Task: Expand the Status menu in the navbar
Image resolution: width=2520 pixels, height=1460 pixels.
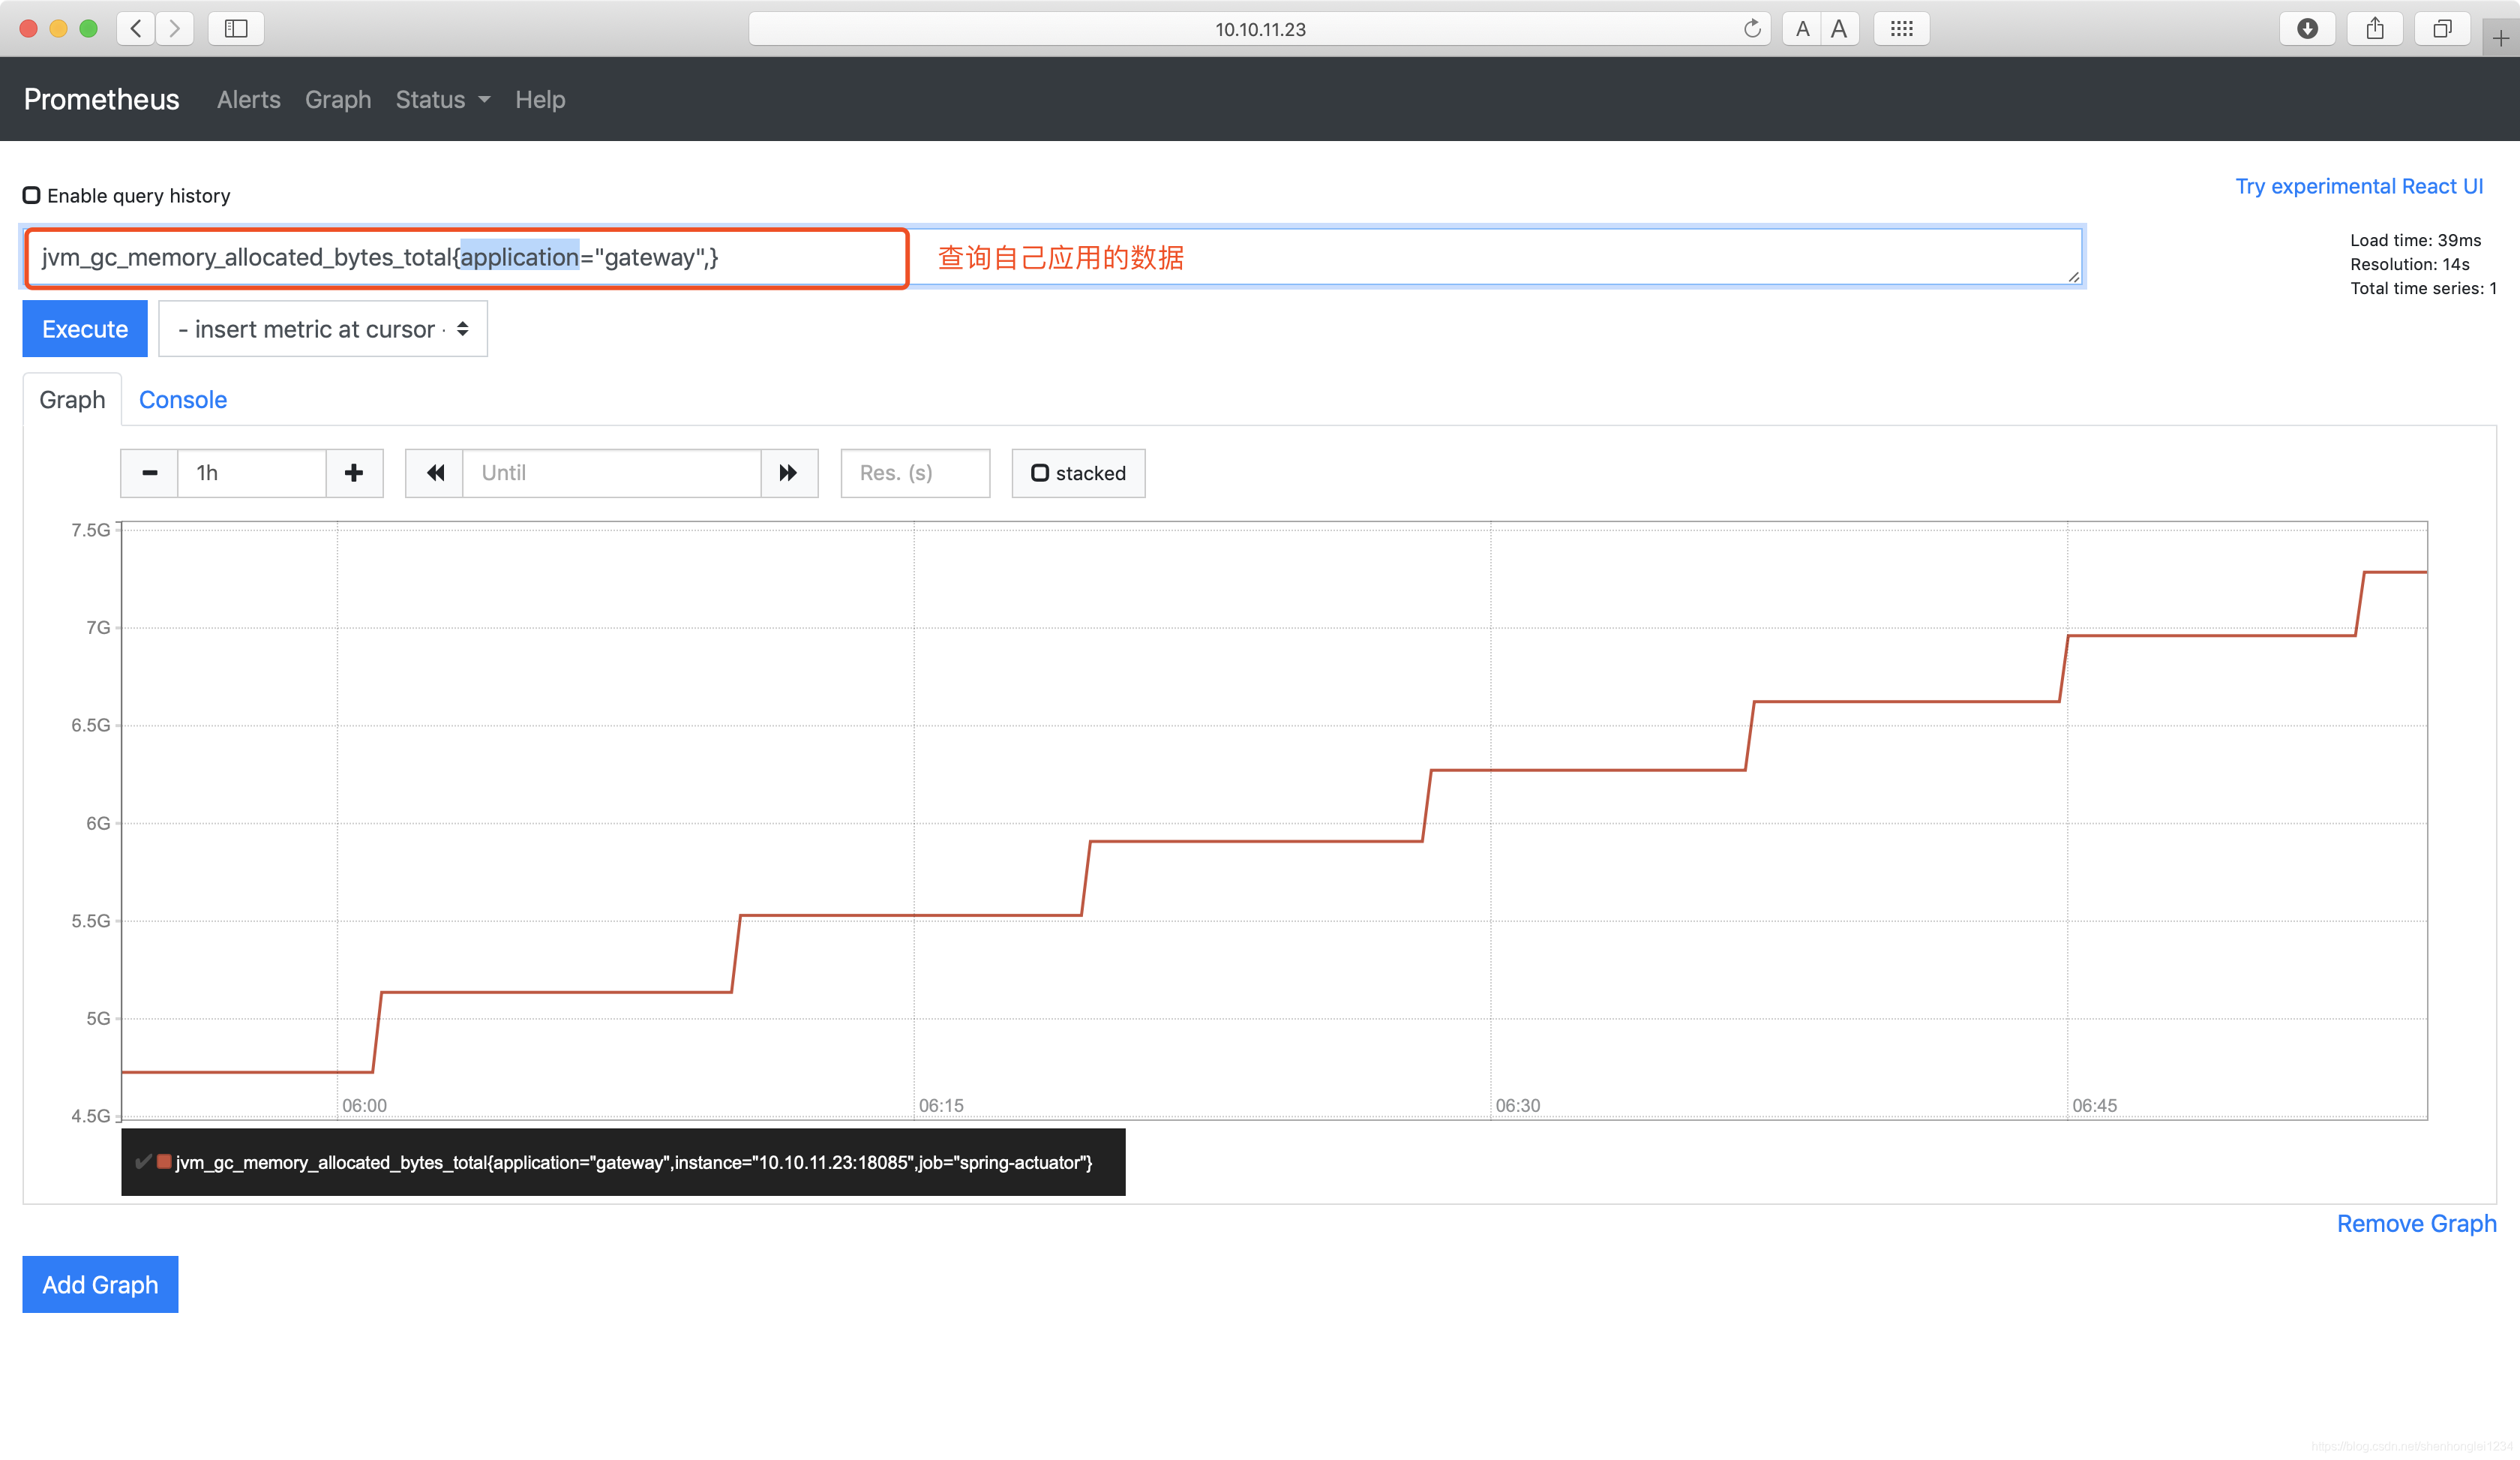Action: click(442, 100)
